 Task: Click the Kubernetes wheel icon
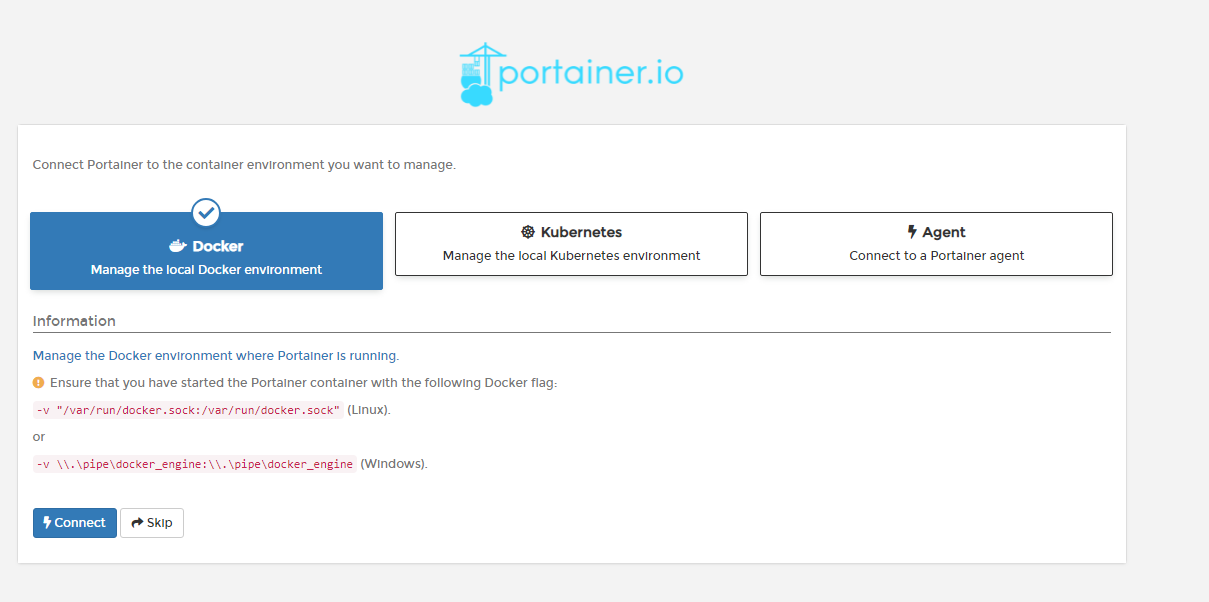coord(528,232)
